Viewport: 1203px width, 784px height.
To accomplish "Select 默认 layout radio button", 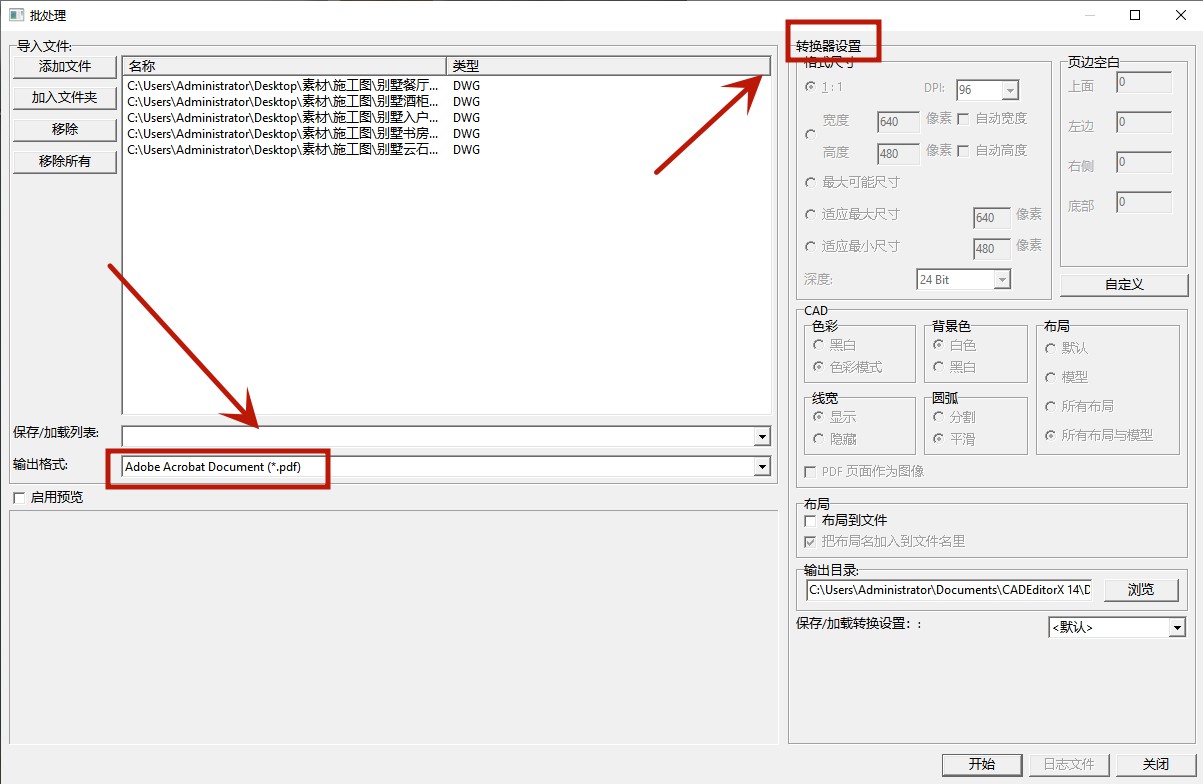I will coord(1050,348).
